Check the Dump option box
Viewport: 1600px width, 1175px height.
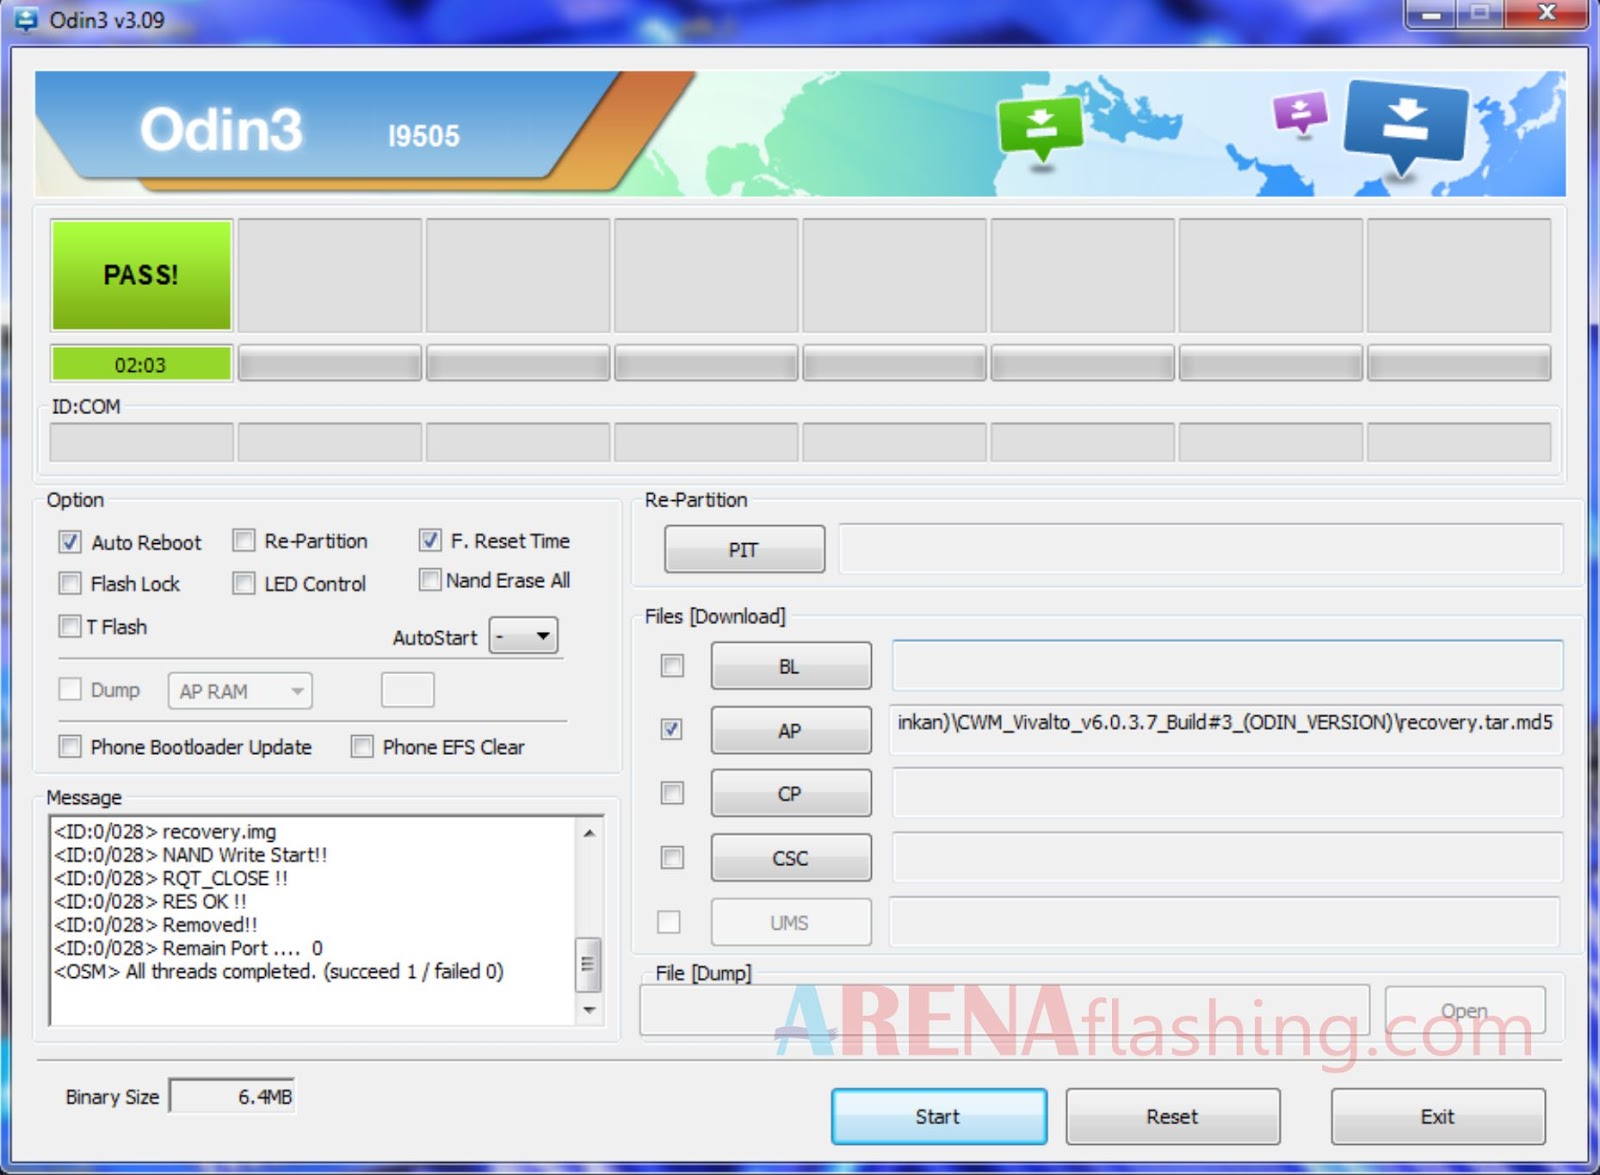[70, 689]
